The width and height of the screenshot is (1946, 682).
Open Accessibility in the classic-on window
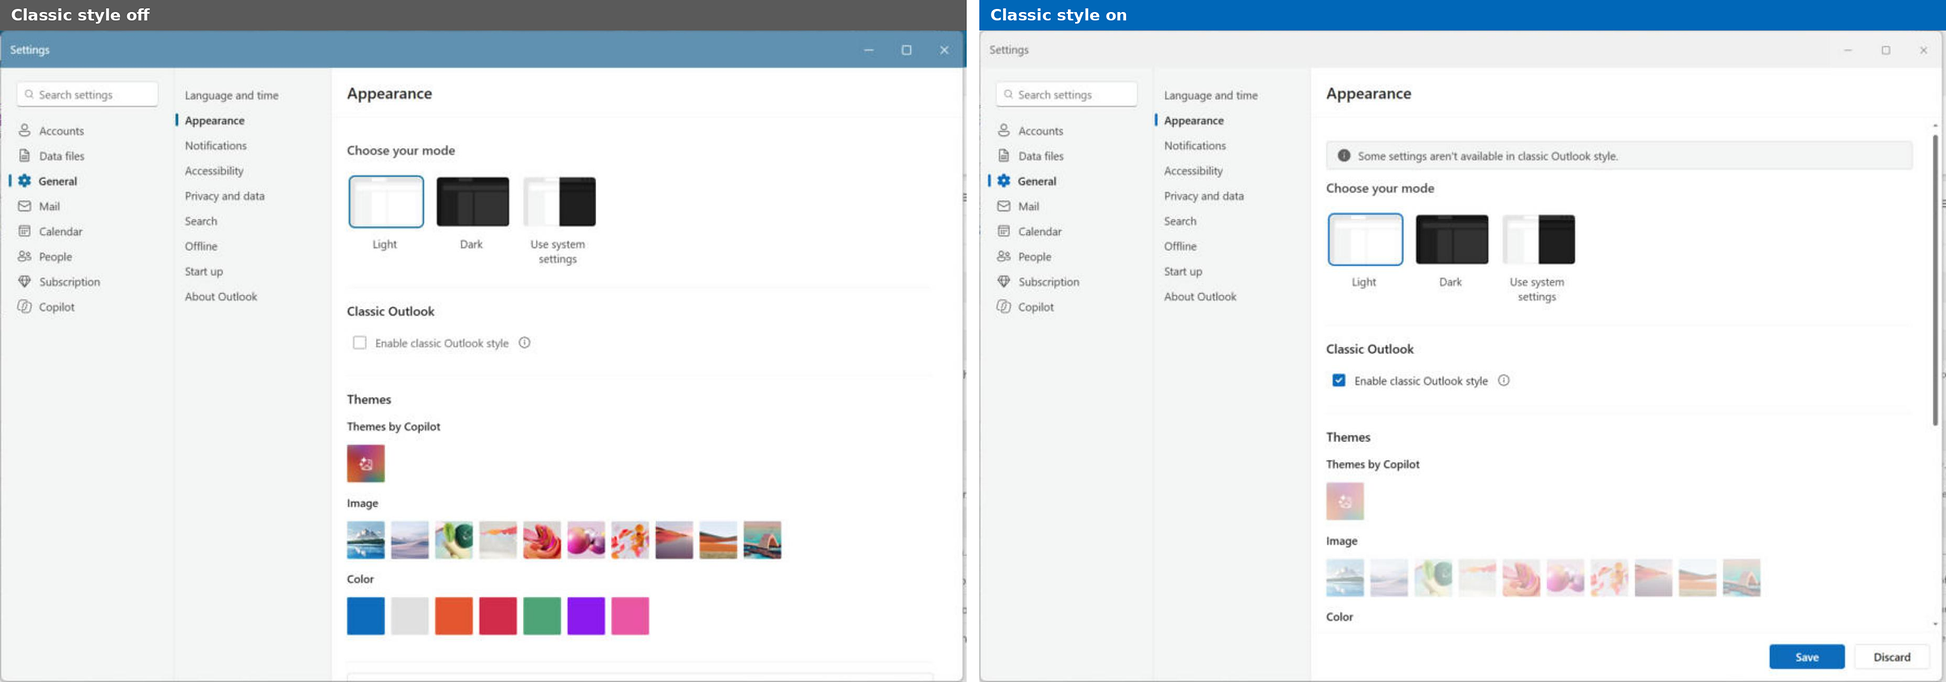point(1193,171)
